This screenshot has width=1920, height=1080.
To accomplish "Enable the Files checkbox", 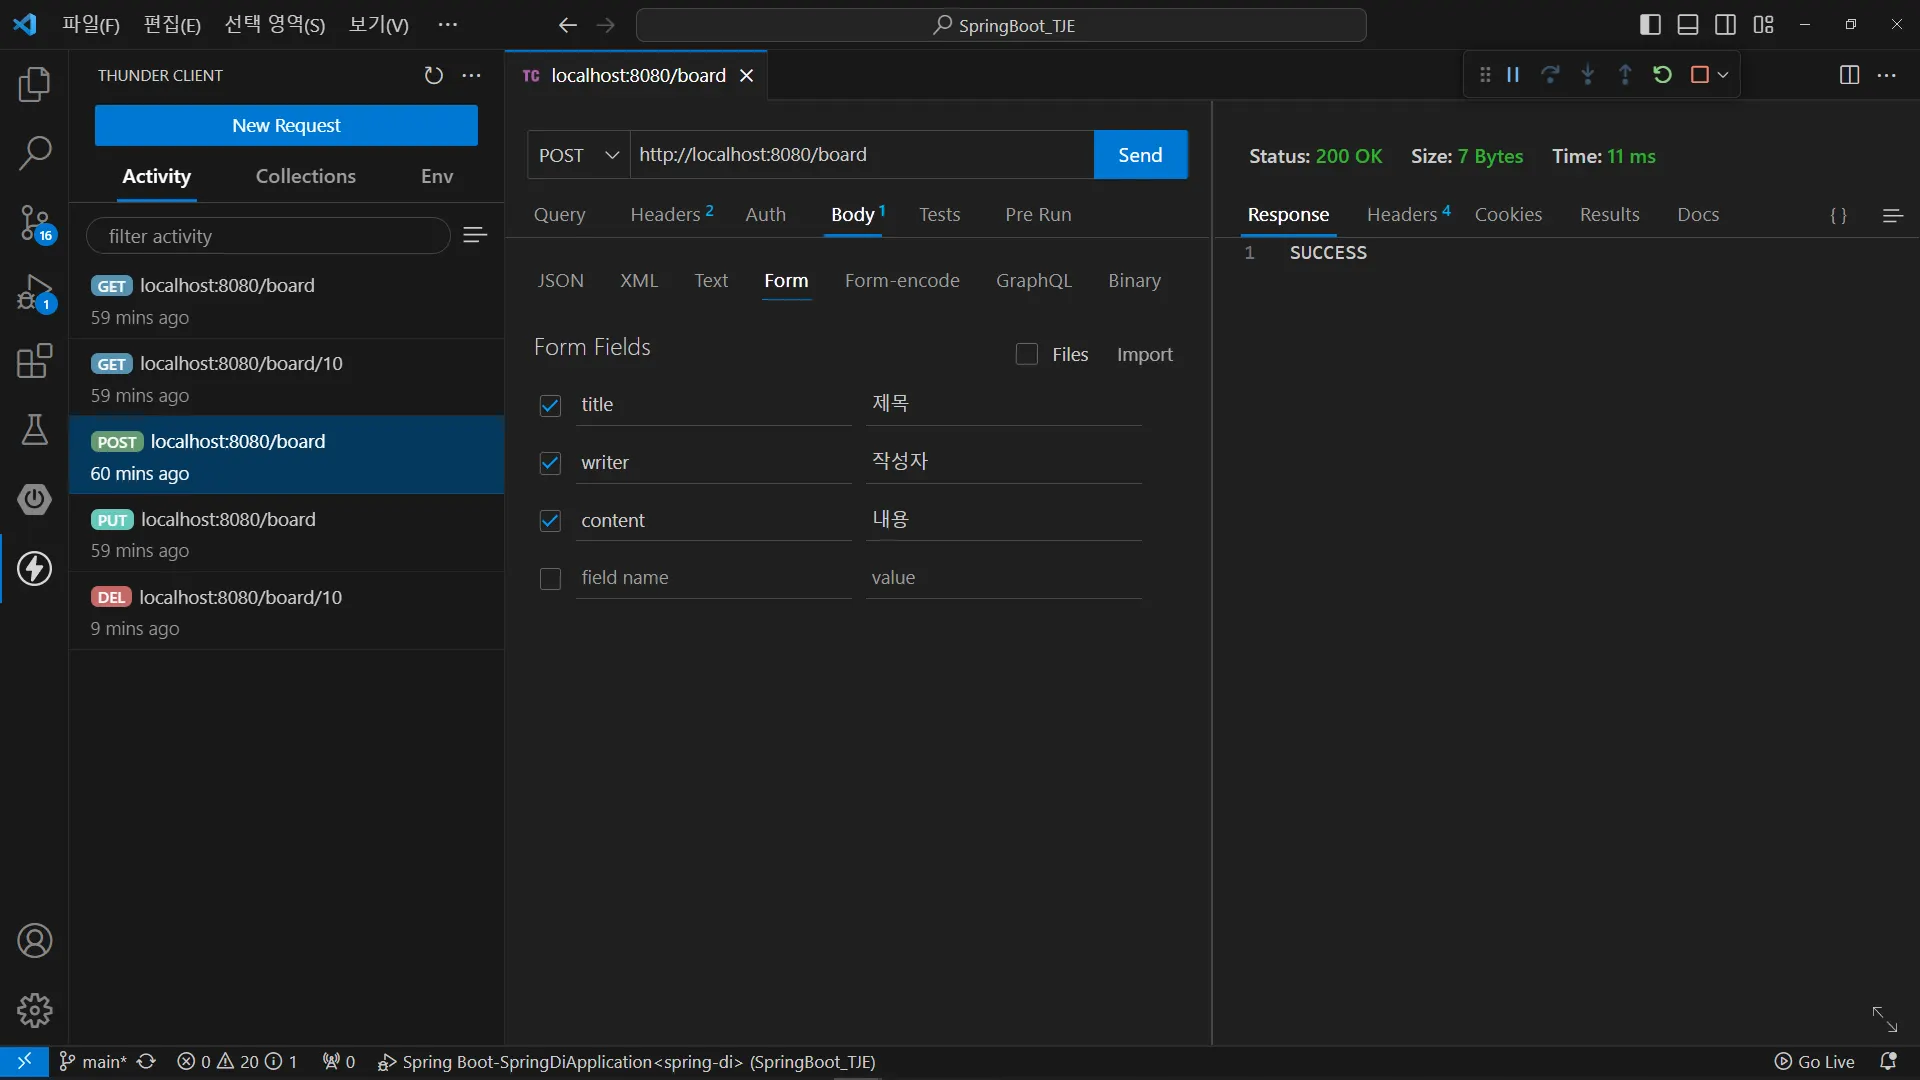I will pos(1026,354).
